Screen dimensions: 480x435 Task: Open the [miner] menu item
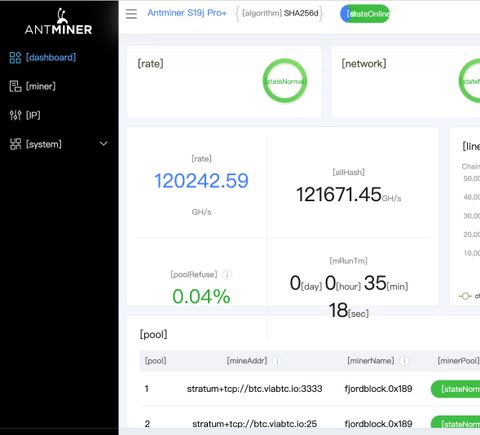tap(41, 86)
